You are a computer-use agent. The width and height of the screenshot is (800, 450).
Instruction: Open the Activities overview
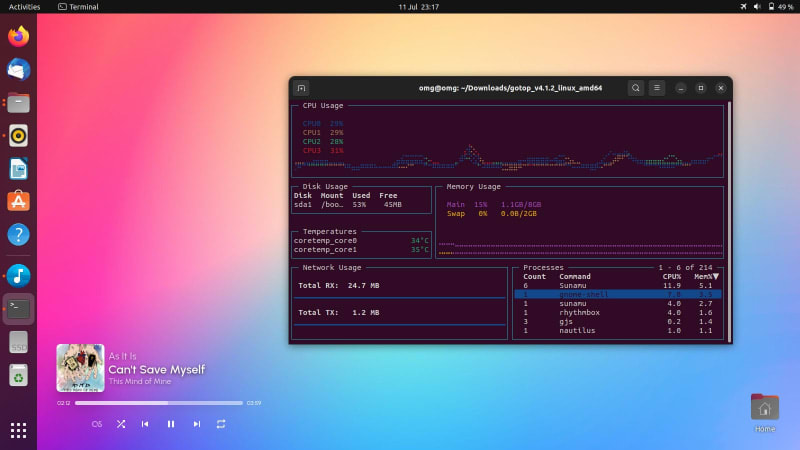click(x=24, y=6)
